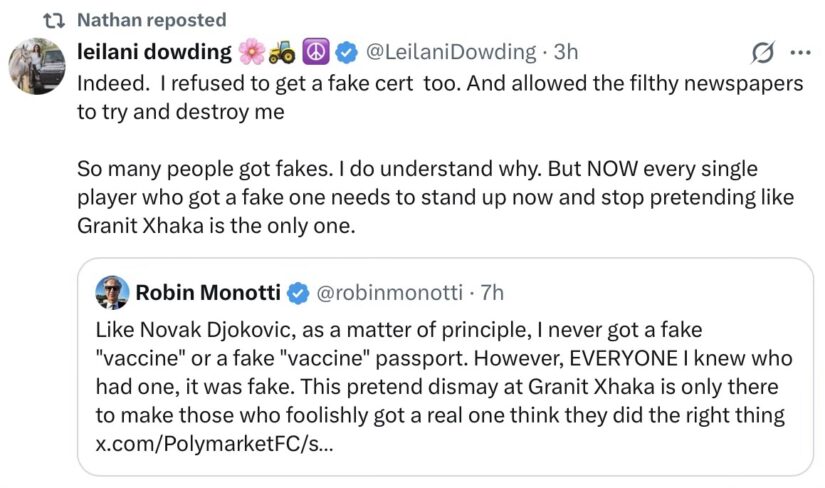This screenshot has height=488, width=825.
Task: Open the quoted Robin Monotti post card
Action: (x=445, y=367)
